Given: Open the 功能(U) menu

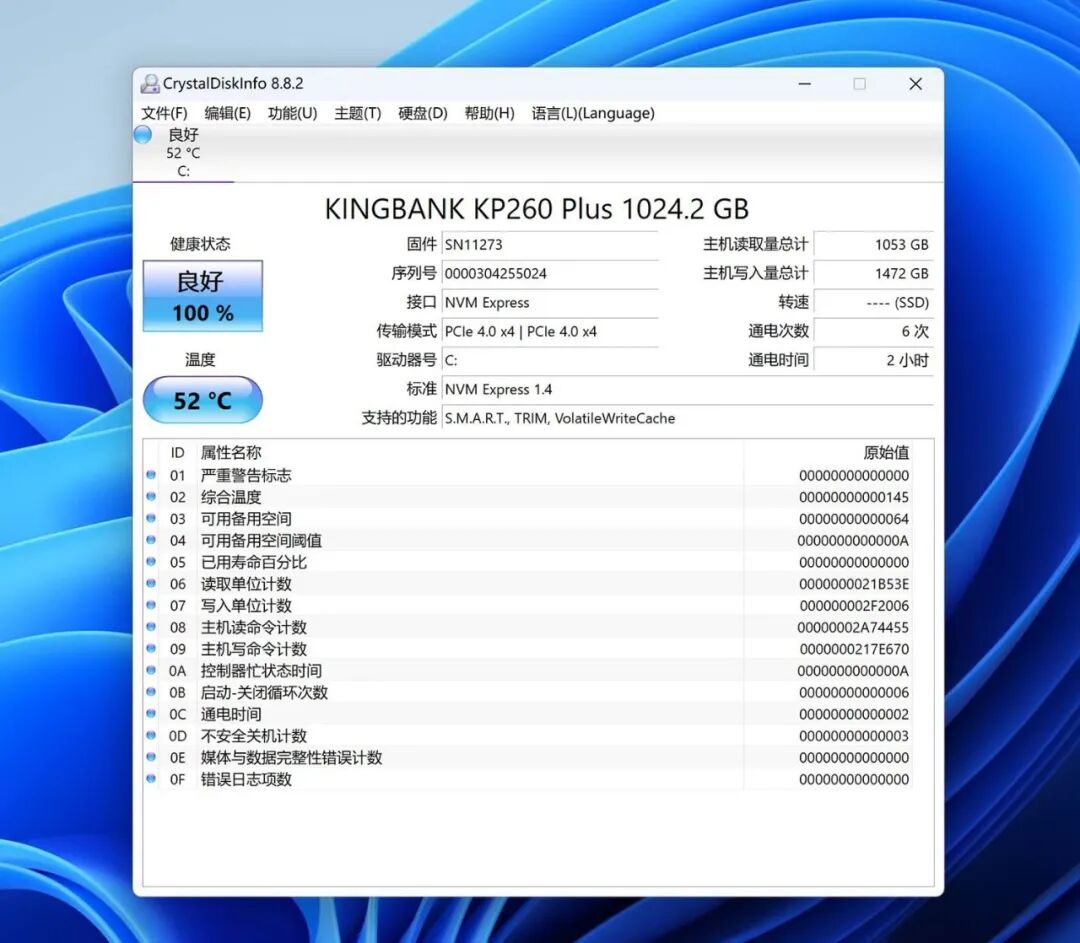Looking at the screenshot, I should coord(292,113).
